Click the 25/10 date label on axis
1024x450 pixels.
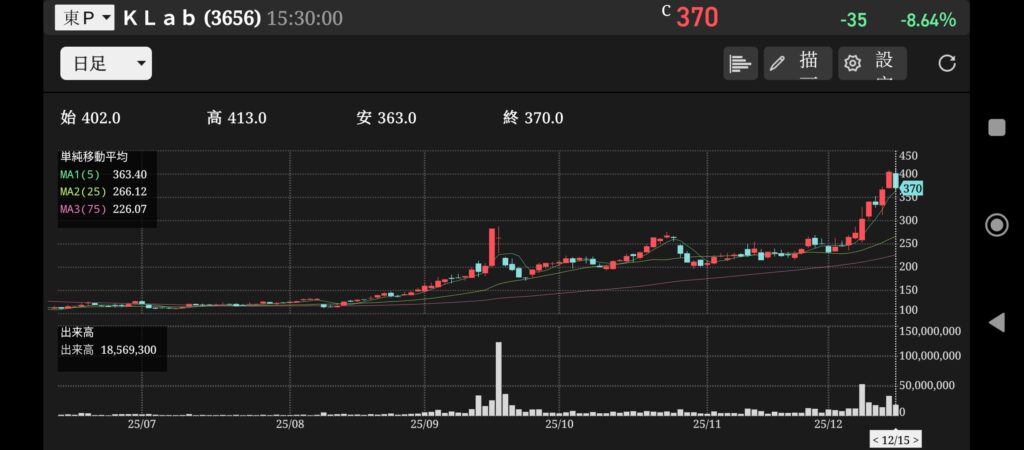[x=559, y=425]
